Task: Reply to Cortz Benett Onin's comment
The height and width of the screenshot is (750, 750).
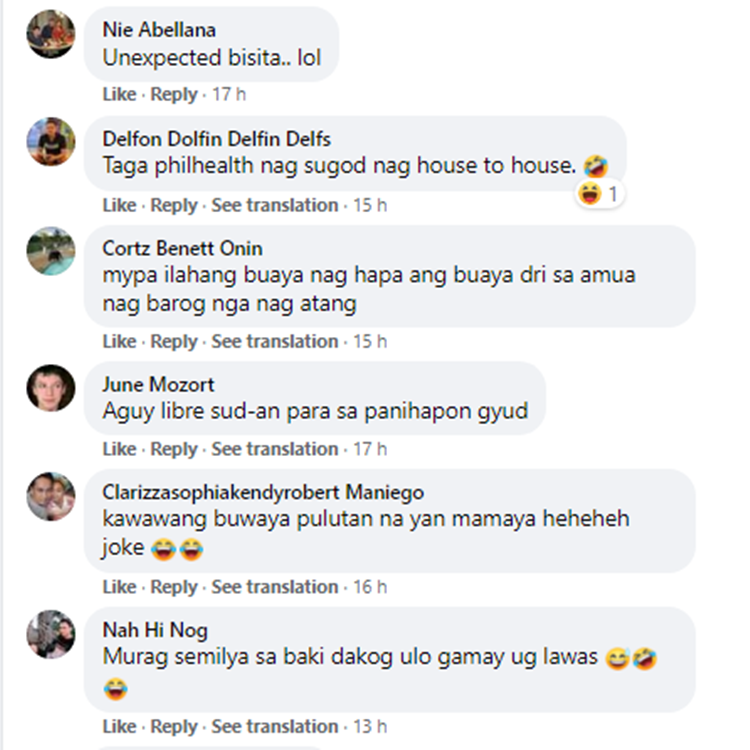Action: point(174,342)
